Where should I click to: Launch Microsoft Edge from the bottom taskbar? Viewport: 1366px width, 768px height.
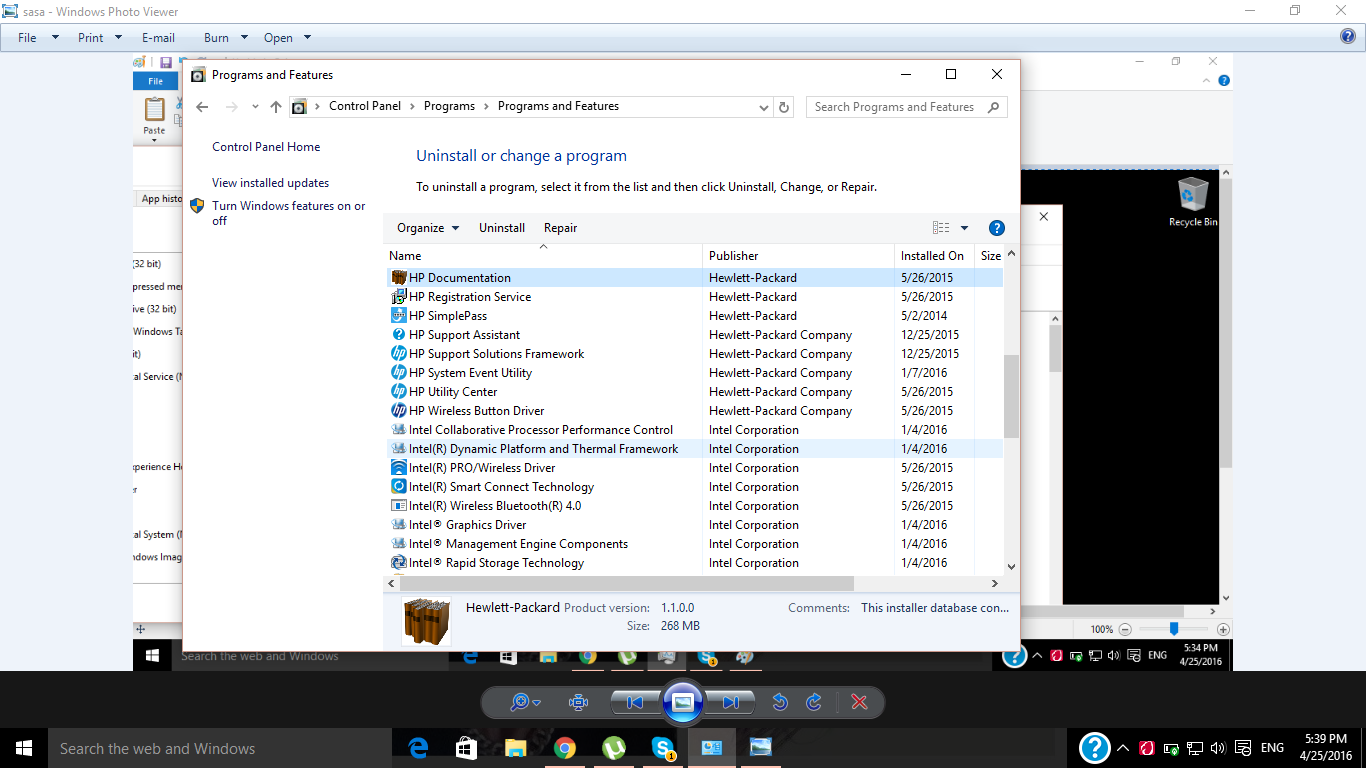click(x=418, y=748)
